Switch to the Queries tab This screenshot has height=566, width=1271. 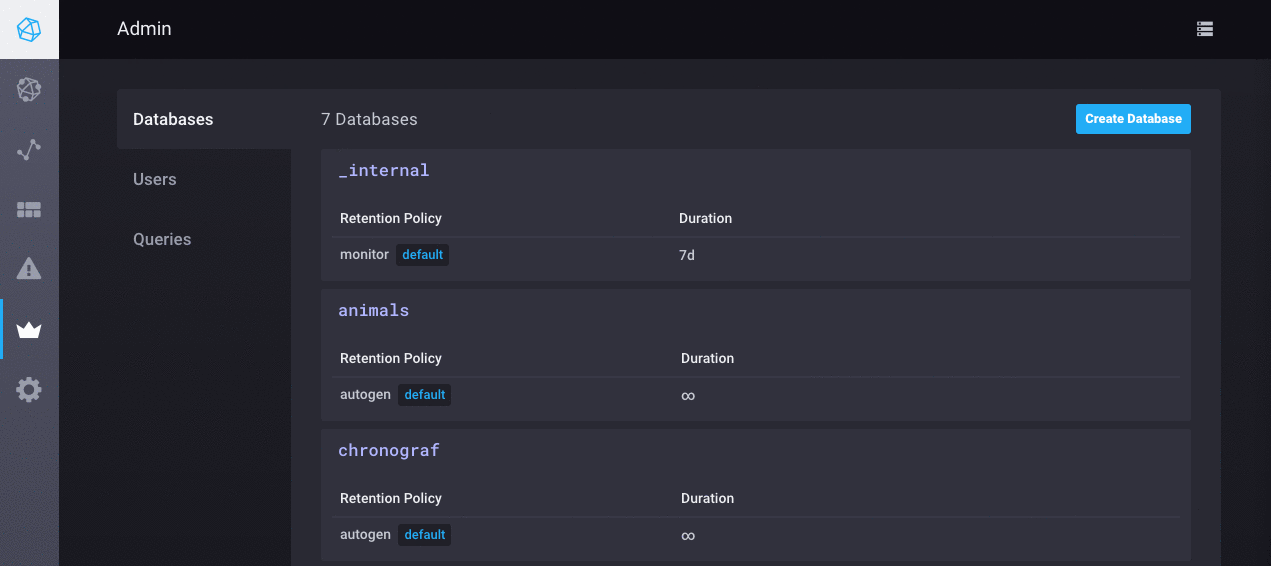pos(162,239)
